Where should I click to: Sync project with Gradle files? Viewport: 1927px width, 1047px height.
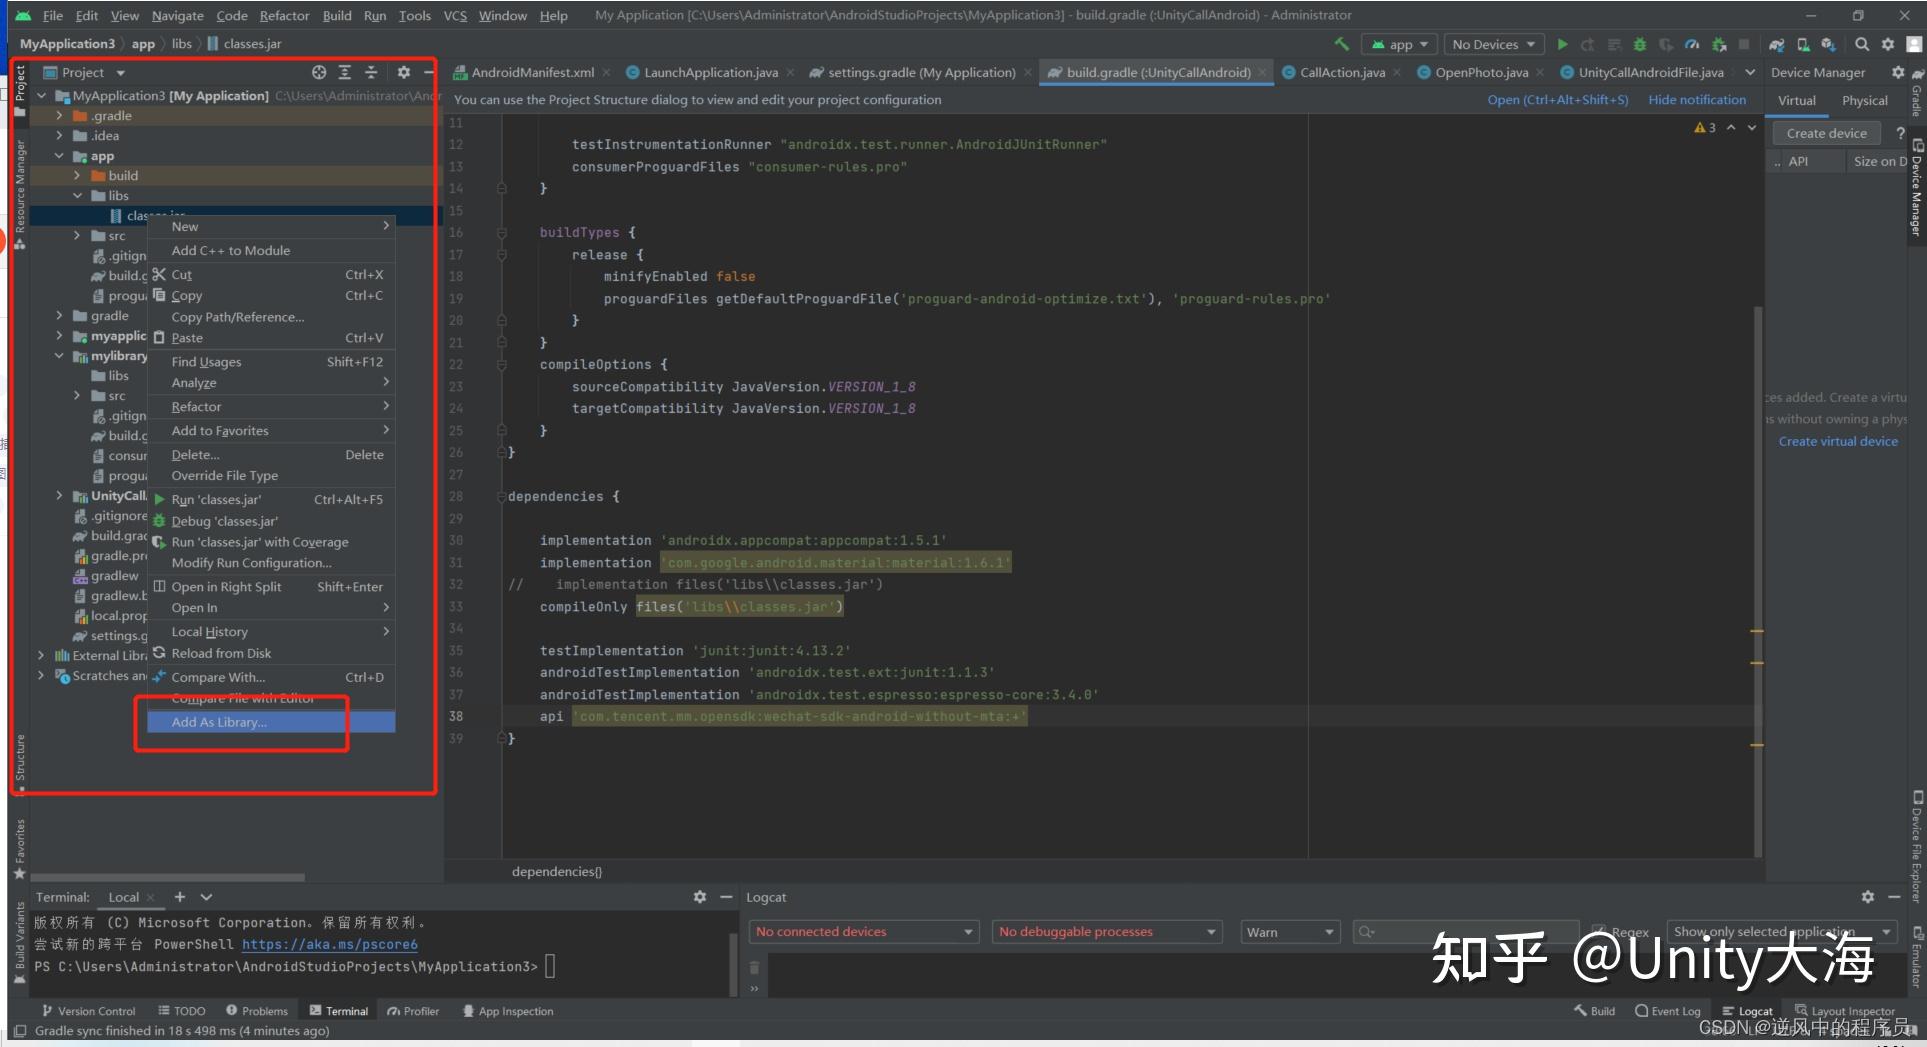[1776, 44]
